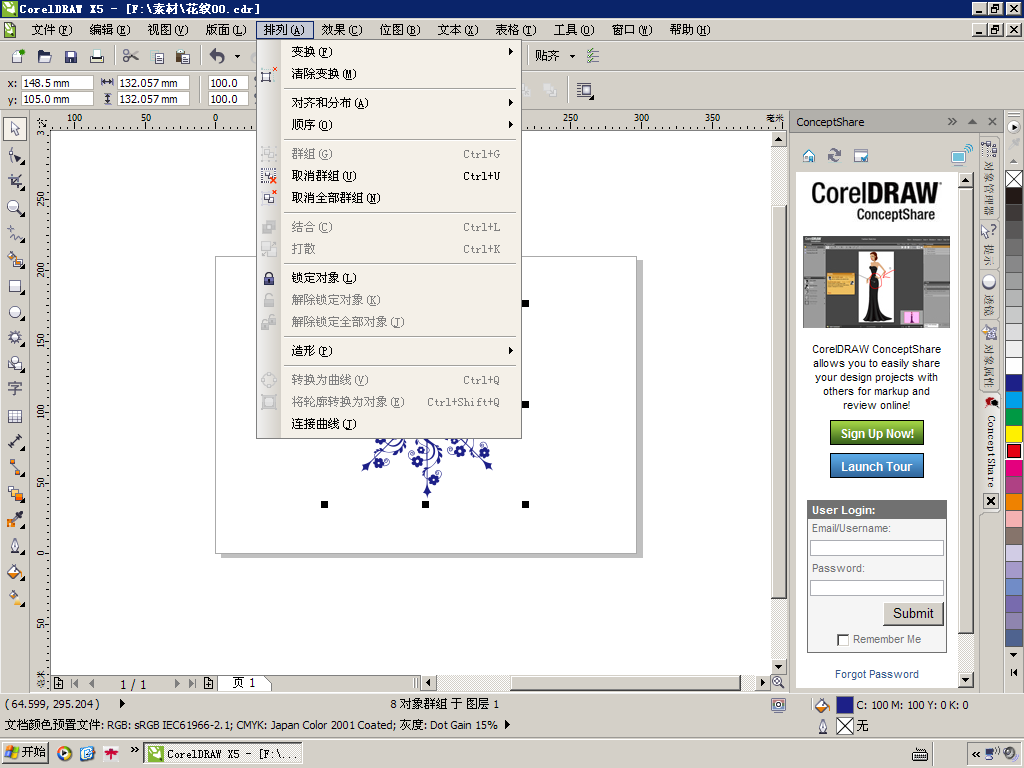Select the Dimension tool
Image resolution: width=1024 pixels, height=768 pixels.
point(15,442)
